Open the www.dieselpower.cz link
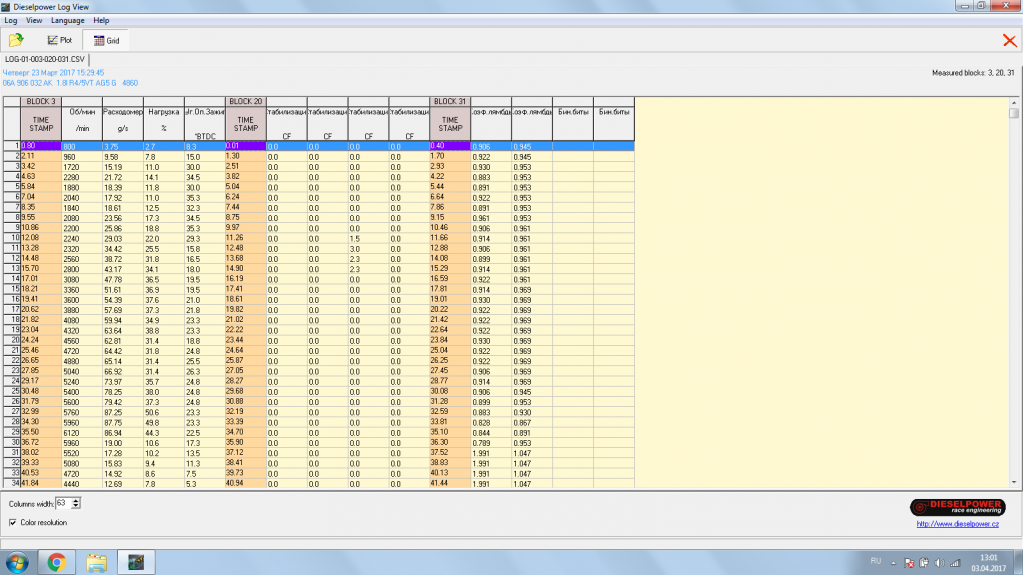Screen dimensions: 1023x575 coord(960,523)
